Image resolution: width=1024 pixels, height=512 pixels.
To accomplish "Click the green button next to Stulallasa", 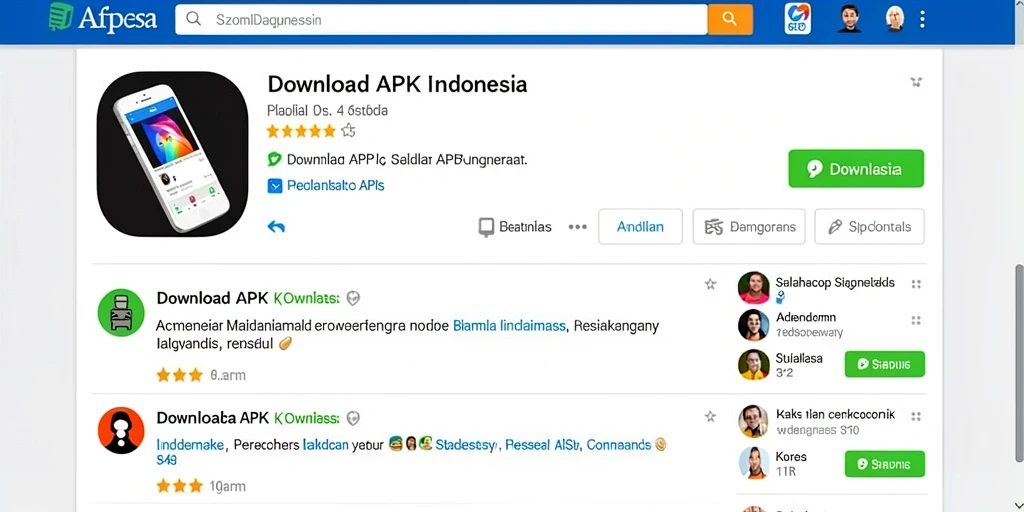I will pyautogui.click(x=884, y=364).
